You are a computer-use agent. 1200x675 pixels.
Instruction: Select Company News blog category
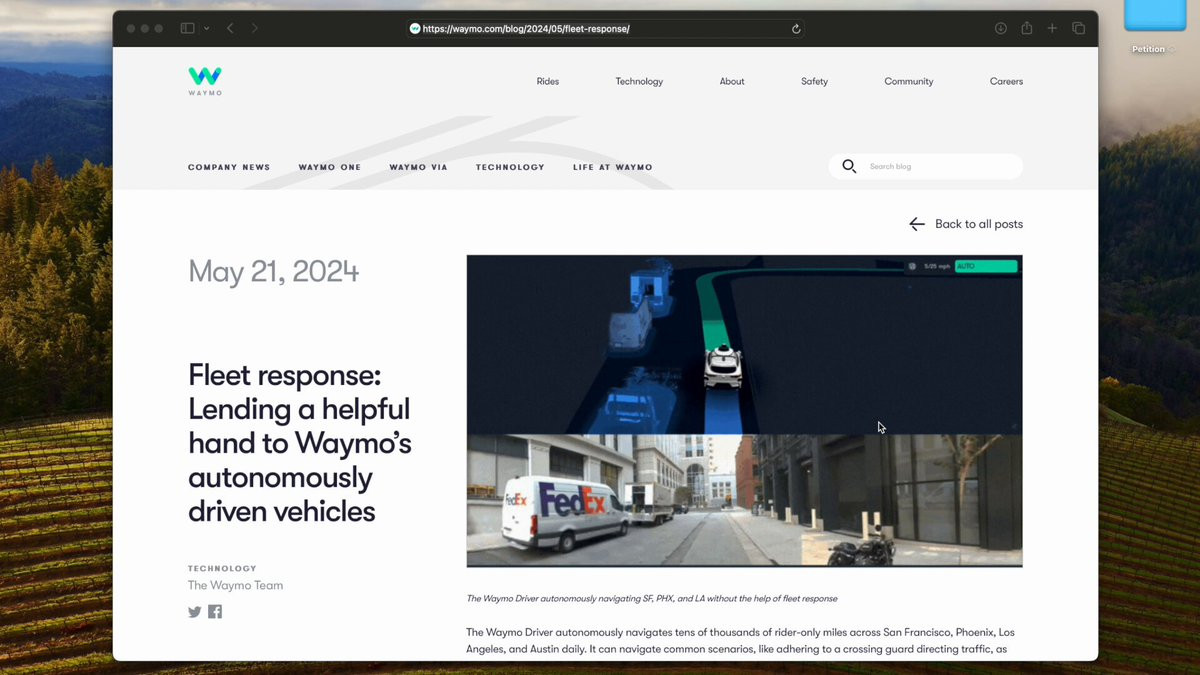pyautogui.click(x=229, y=167)
